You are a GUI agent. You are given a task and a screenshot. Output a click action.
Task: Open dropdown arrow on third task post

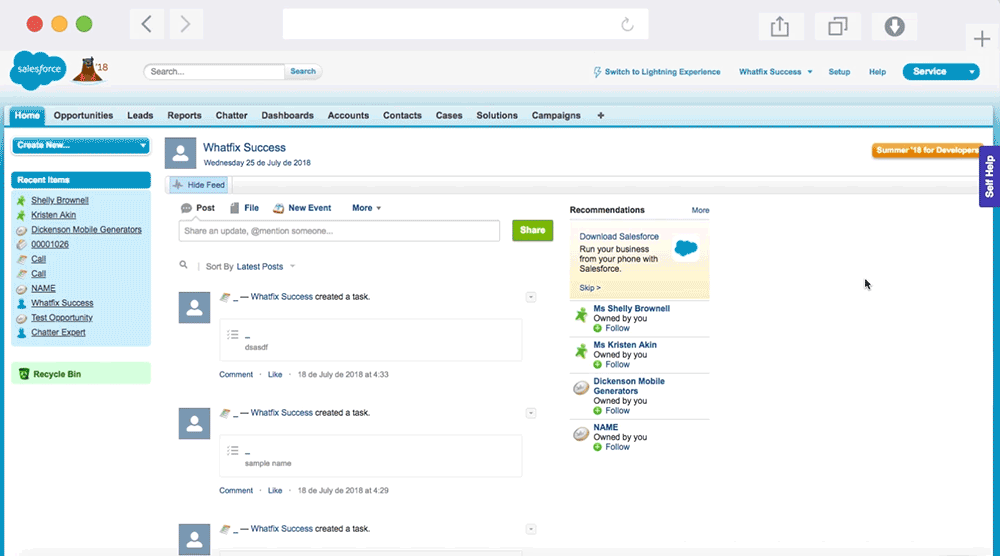[x=531, y=529]
